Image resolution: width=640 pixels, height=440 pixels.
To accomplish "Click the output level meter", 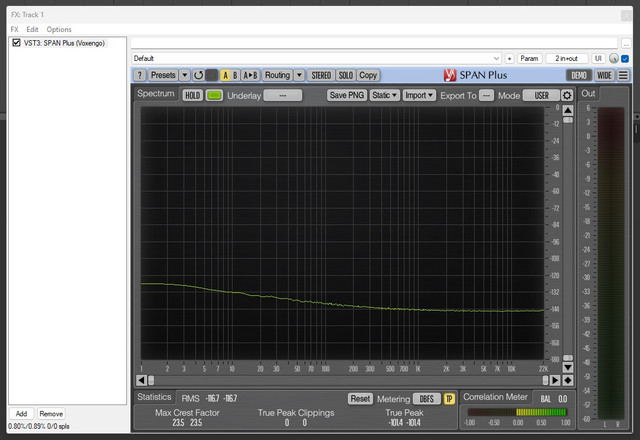I will 611,263.
